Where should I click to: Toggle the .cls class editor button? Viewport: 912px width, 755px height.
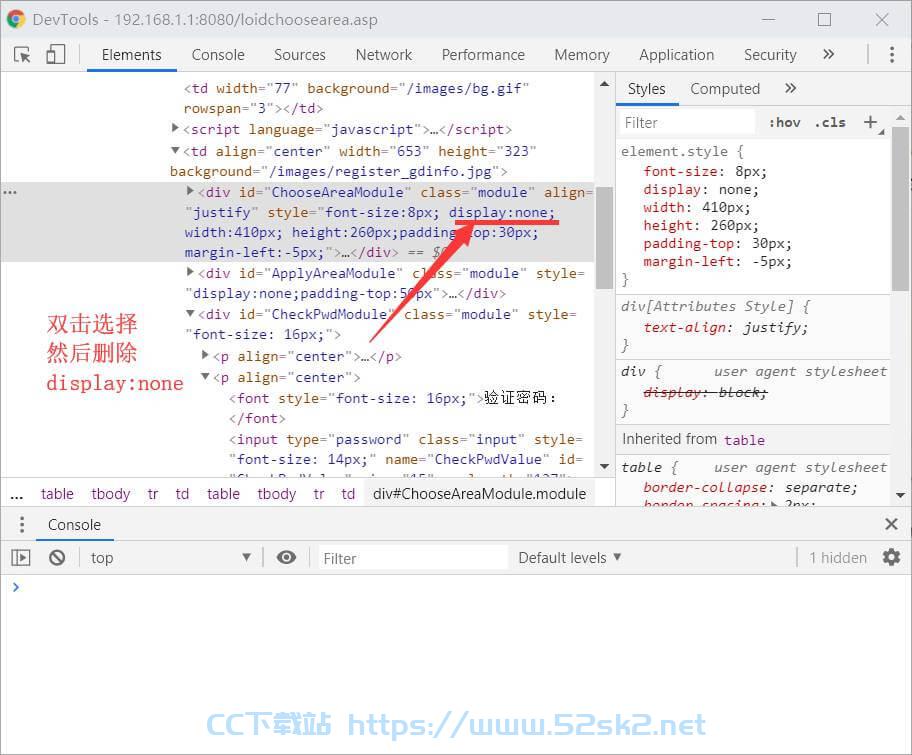830,123
